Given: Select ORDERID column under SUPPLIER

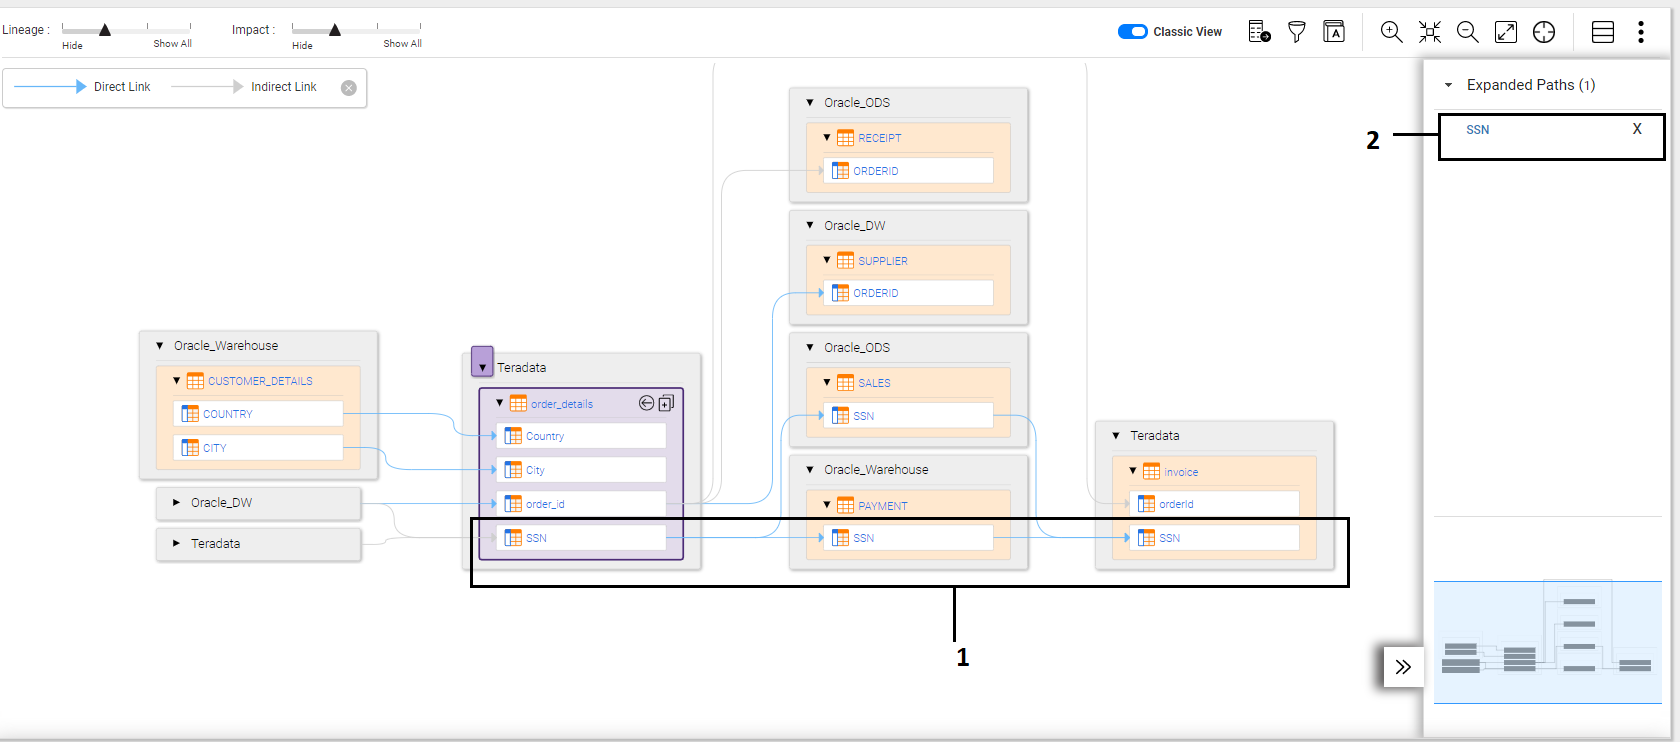Looking at the screenshot, I should click(x=908, y=293).
